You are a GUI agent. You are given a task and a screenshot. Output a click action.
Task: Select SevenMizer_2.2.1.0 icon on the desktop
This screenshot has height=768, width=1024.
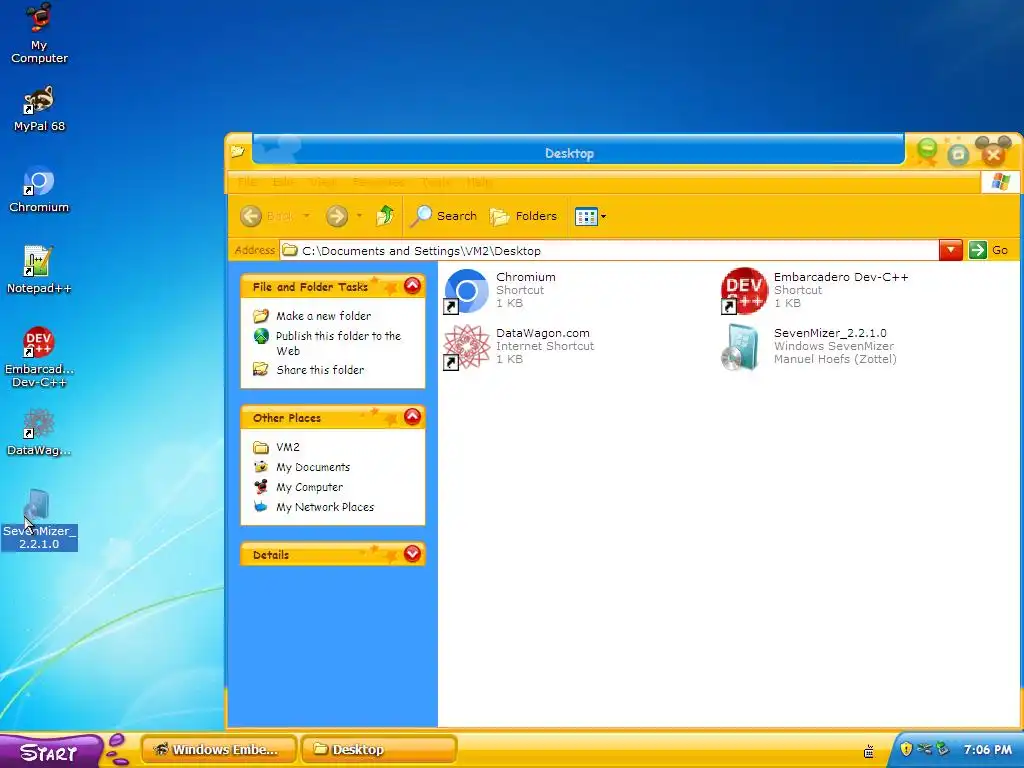coord(39,520)
